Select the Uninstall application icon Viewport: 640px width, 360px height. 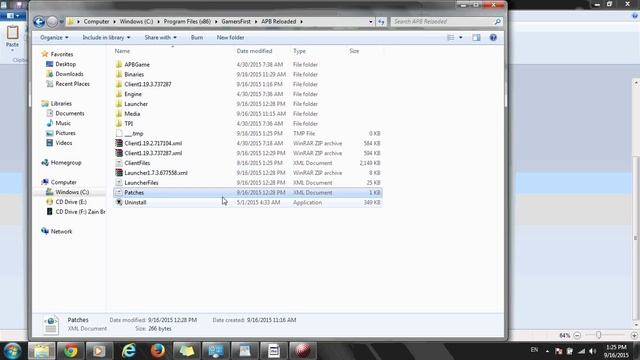(119, 202)
